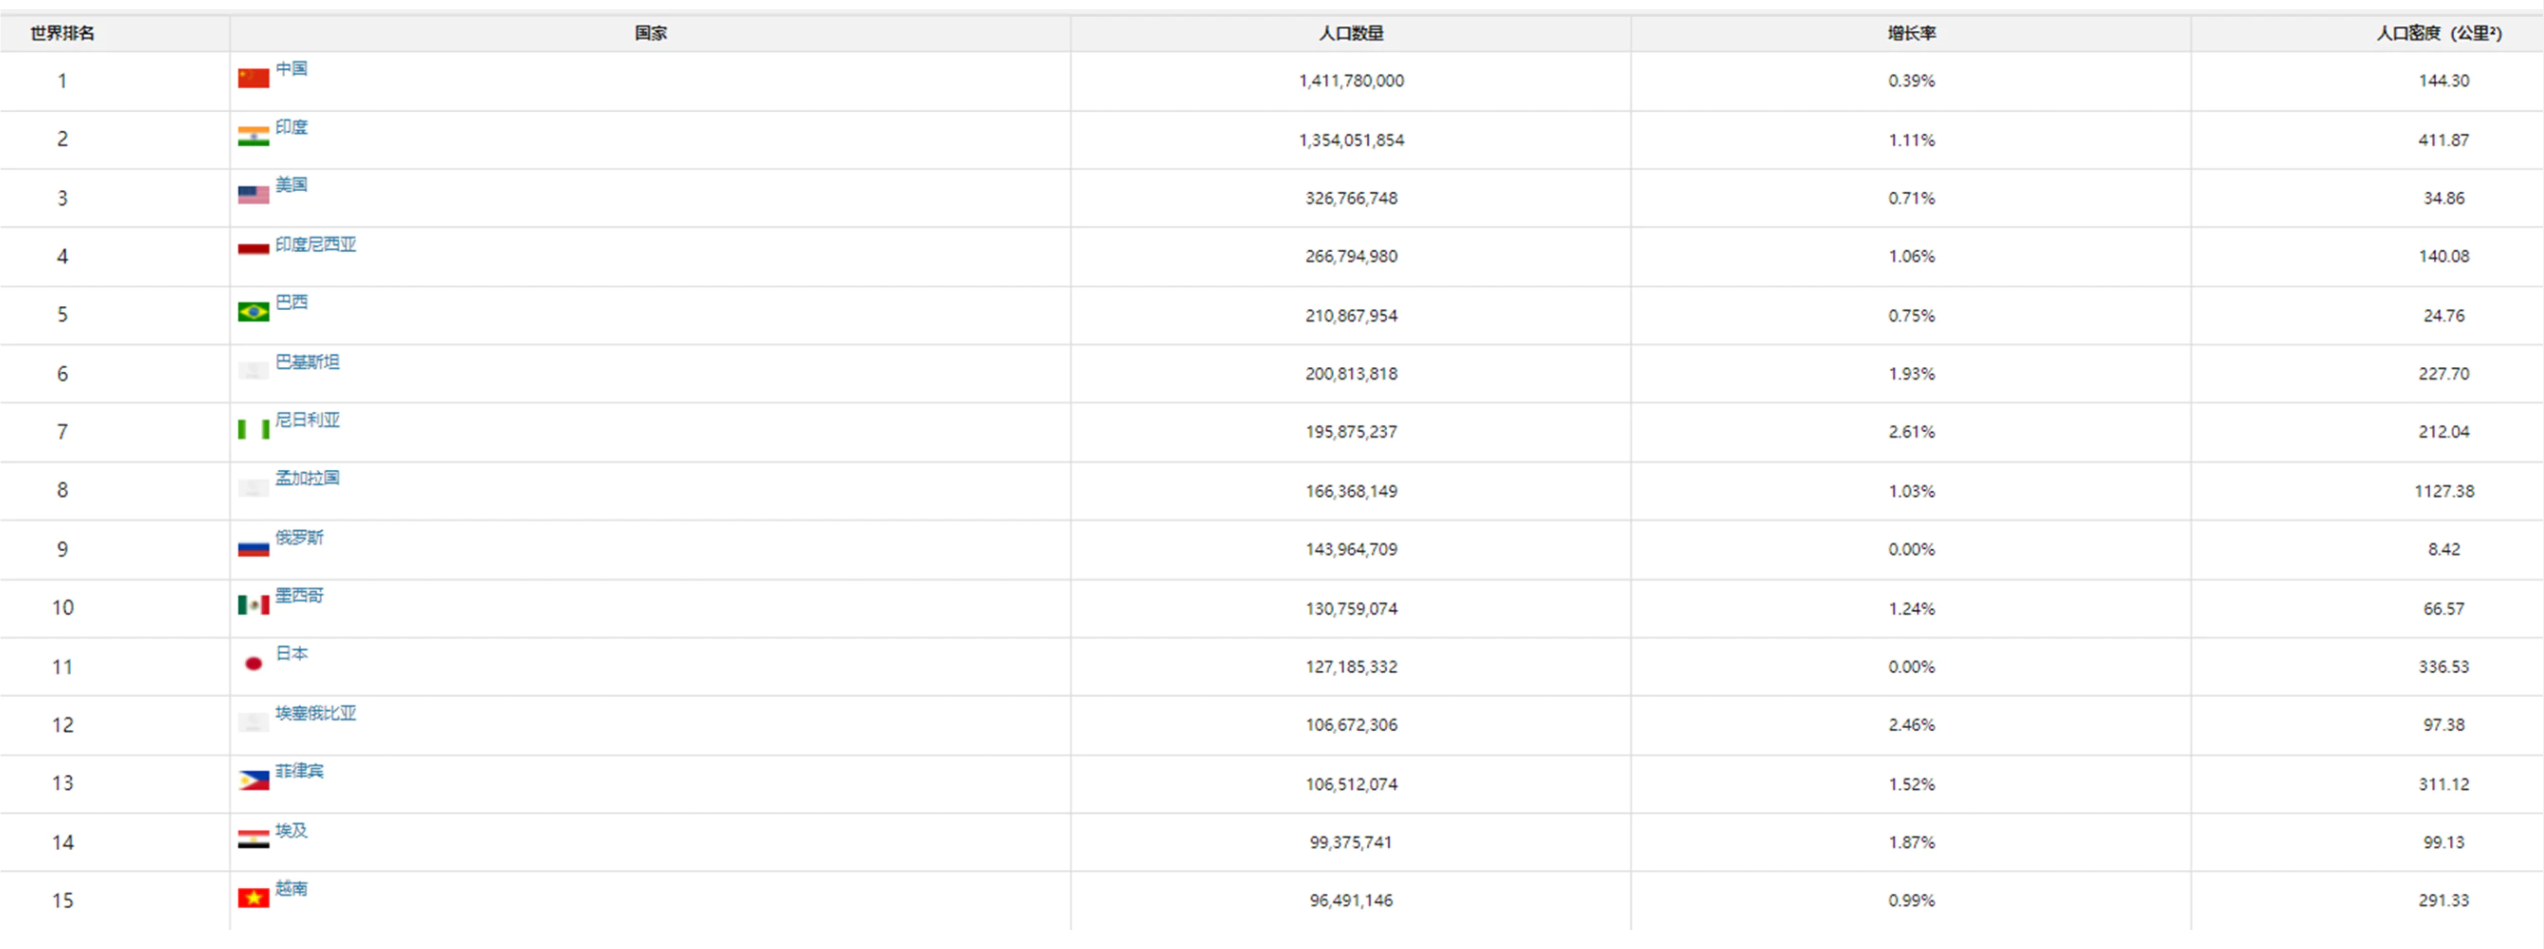This screenshot has width=2544, height=949.
Task: Open the 埃及 country link
Action: pyautogui.click(x=291, y=830)
